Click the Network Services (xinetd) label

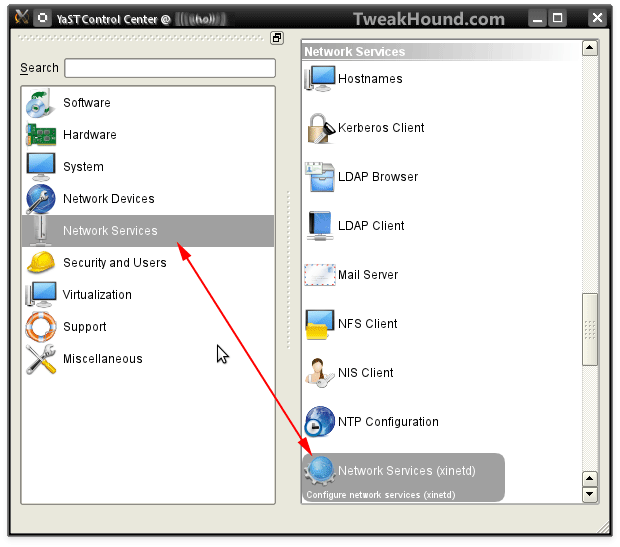[406, 471]
